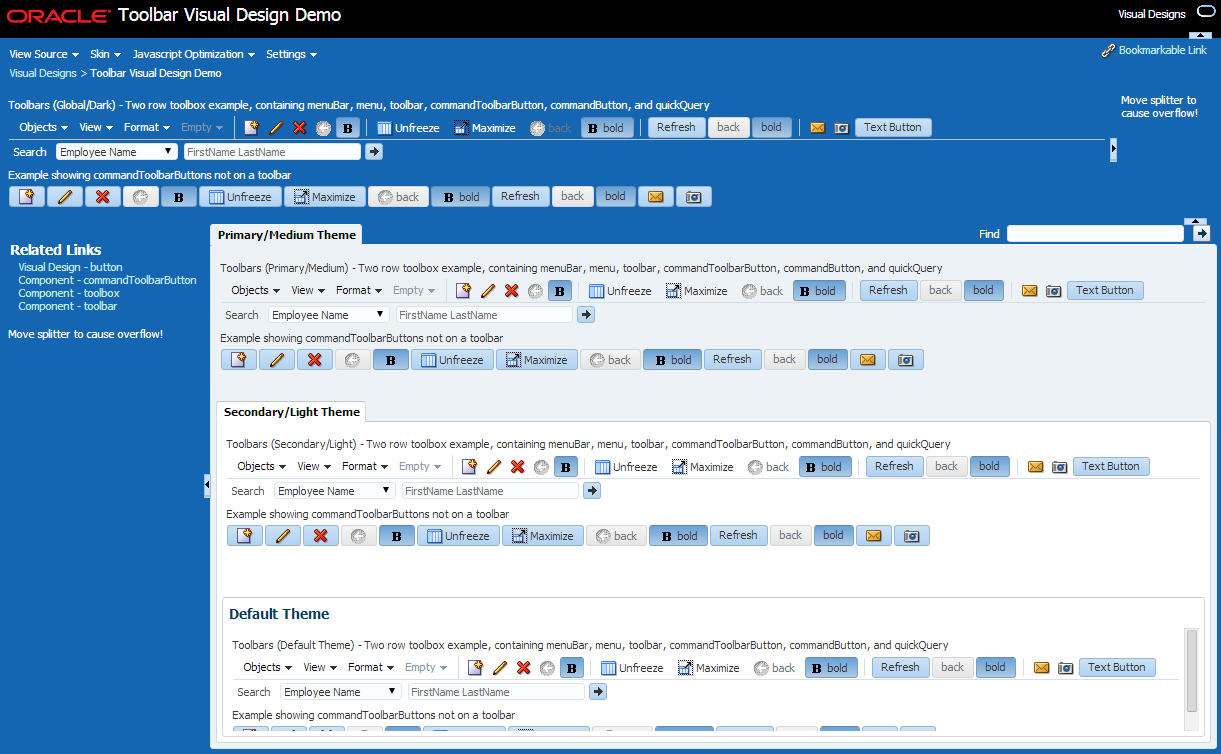Image resolution: width=1221 pixels, height=754 pixels.
Task: Toggle text-only 'bold' button in Global/Dark toolbar
Action: click(771, 127)
